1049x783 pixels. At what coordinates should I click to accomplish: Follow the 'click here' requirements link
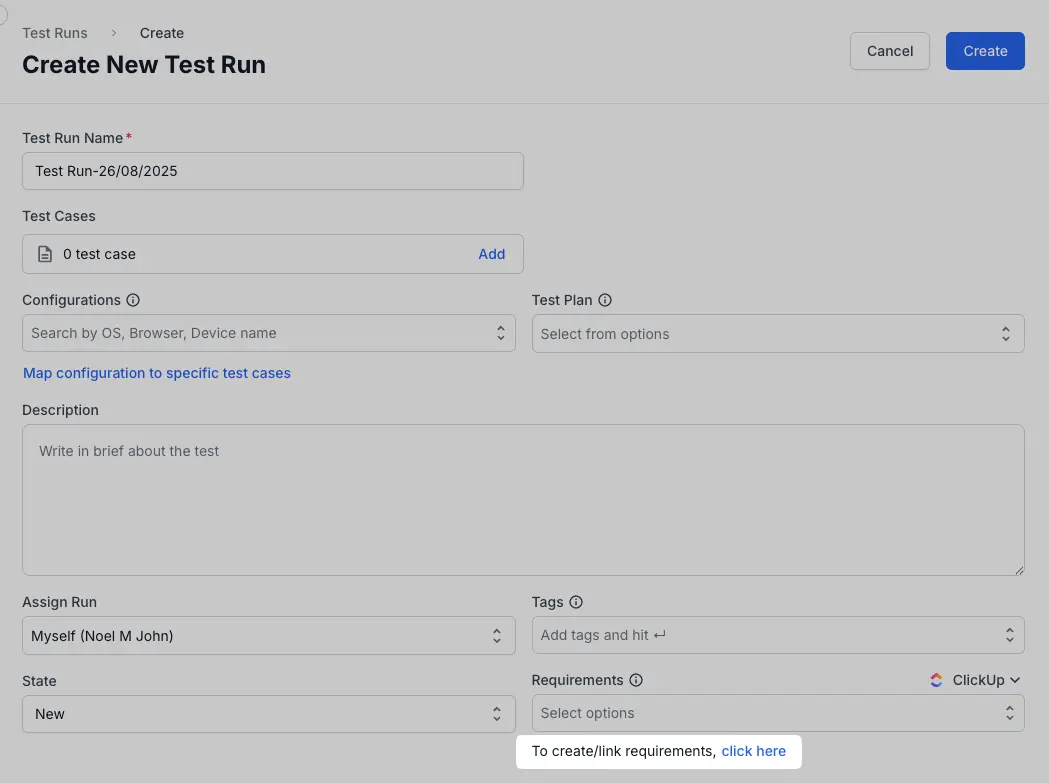click(x=753, y=751)
